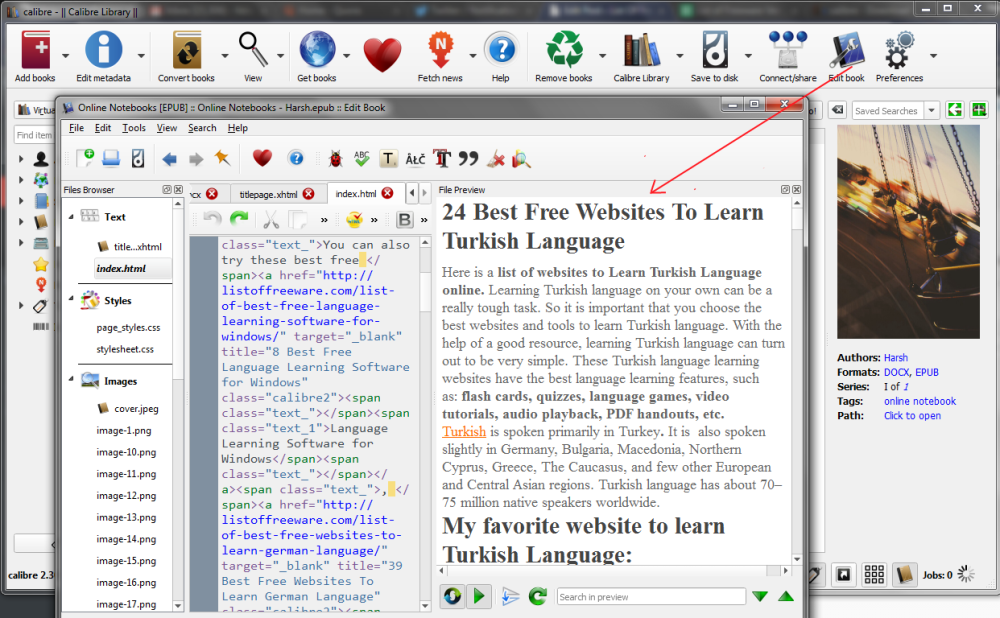Image resolution: width=1000 pixels, height=618 pixels.
Task: Collapse the Text section in Files Browser
Action: [71, 217]
